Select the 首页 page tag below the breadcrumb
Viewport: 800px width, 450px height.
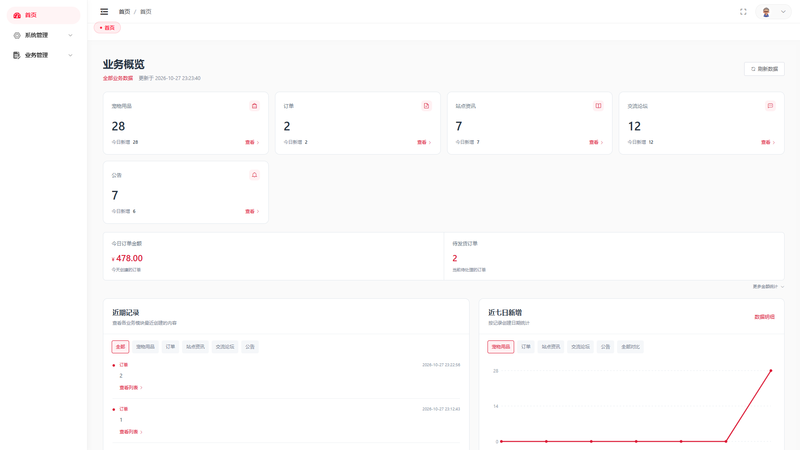tap(107, 28)
